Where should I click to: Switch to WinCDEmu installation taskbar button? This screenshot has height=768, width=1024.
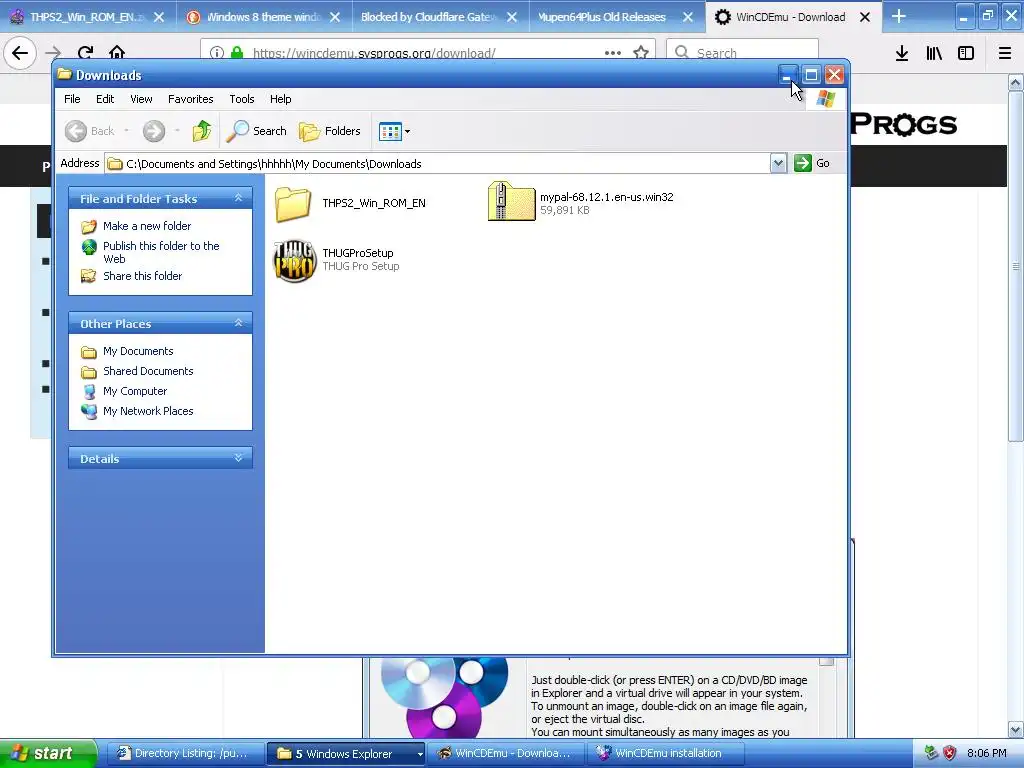[x=665, y=754]
